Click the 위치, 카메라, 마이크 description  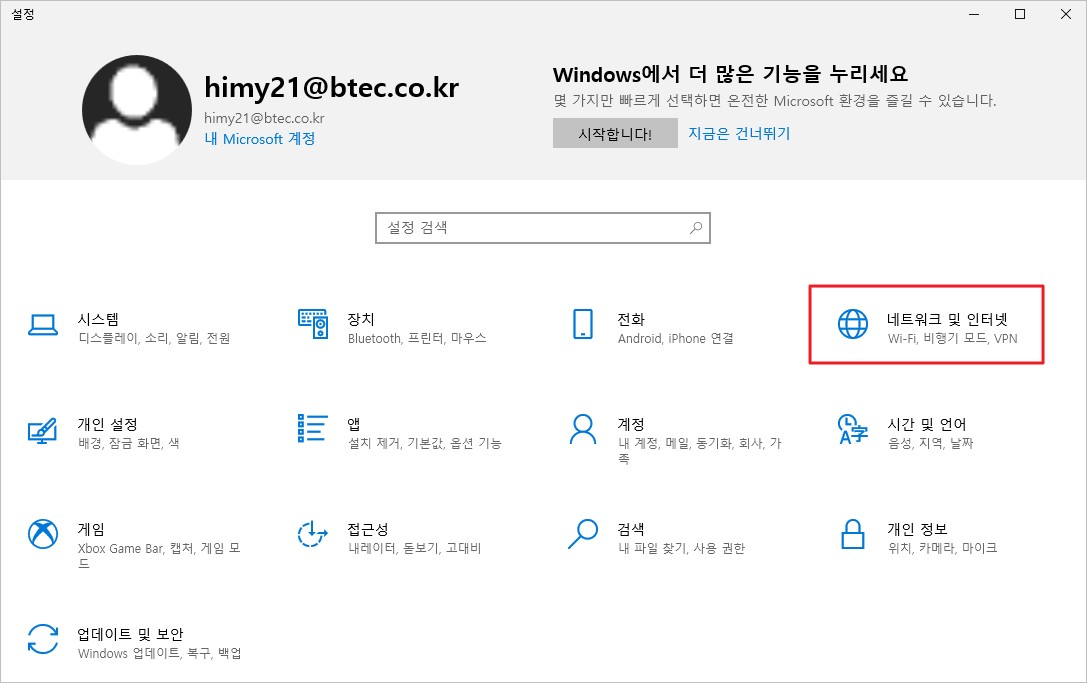tap(943, 548)
